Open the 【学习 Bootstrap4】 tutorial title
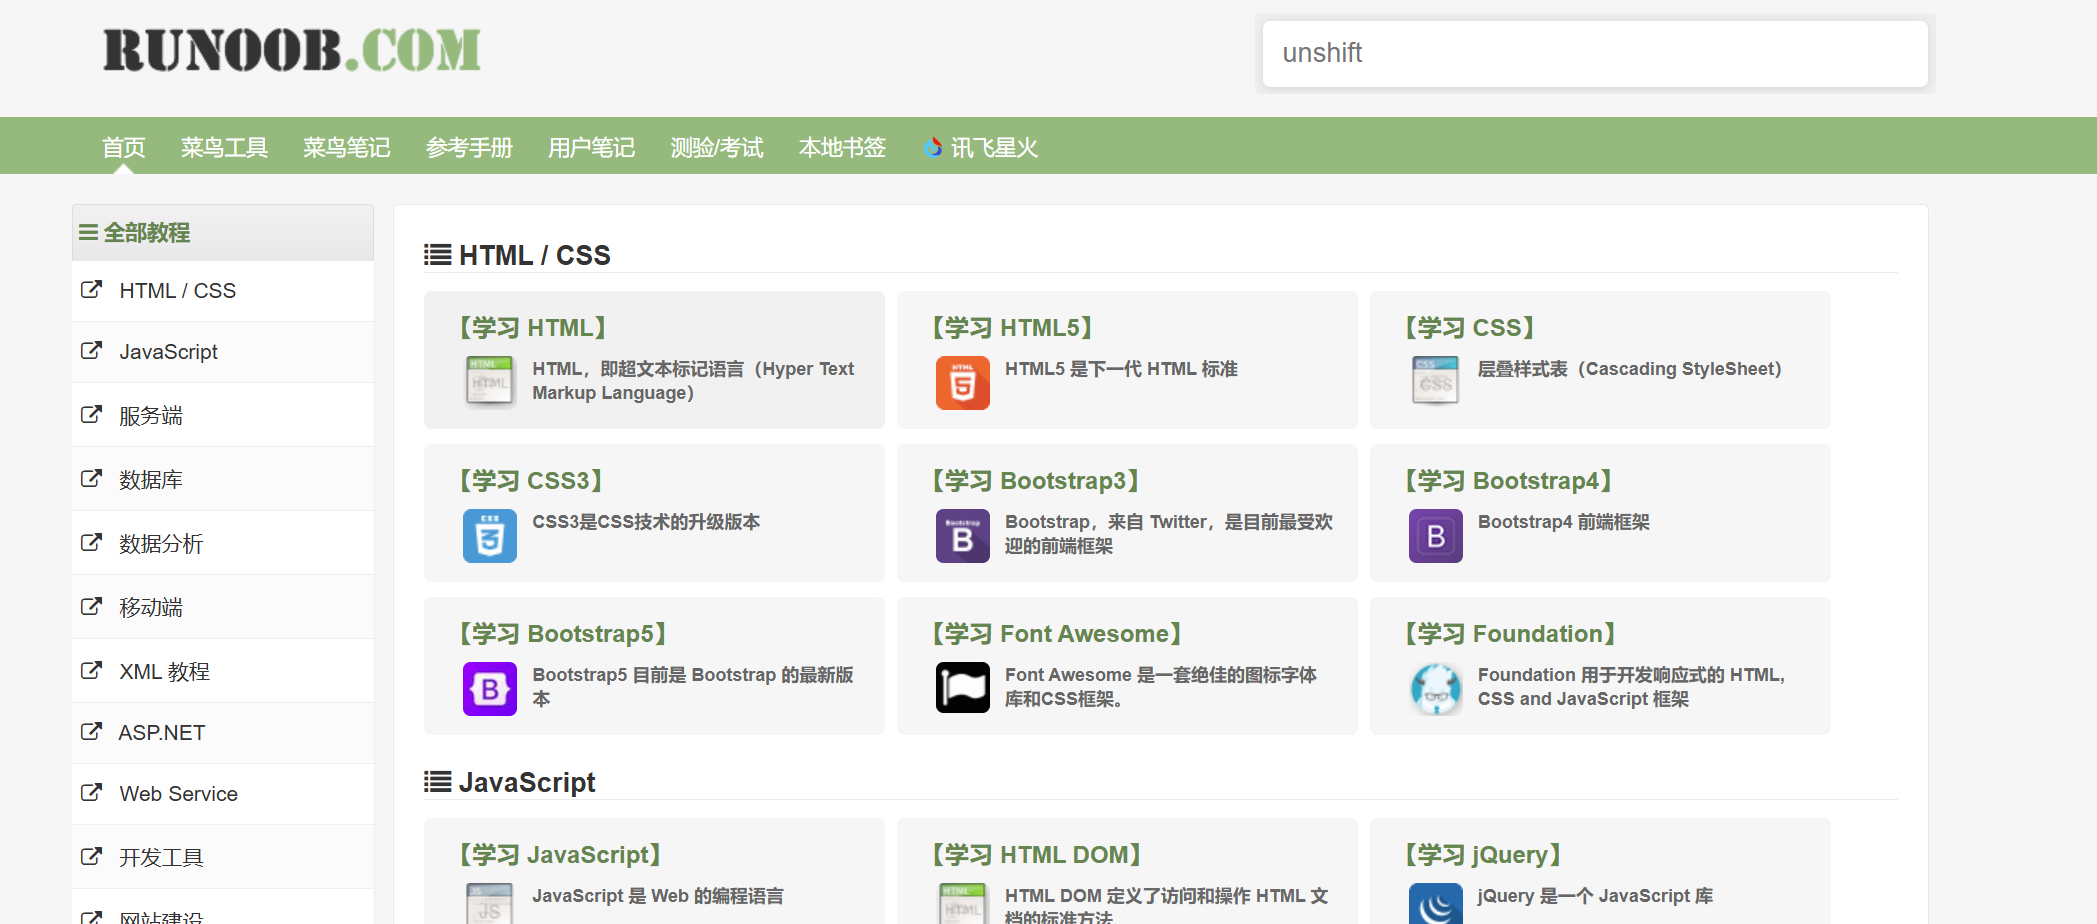This screenshot has height=924, width=2097. [1508, 481]
